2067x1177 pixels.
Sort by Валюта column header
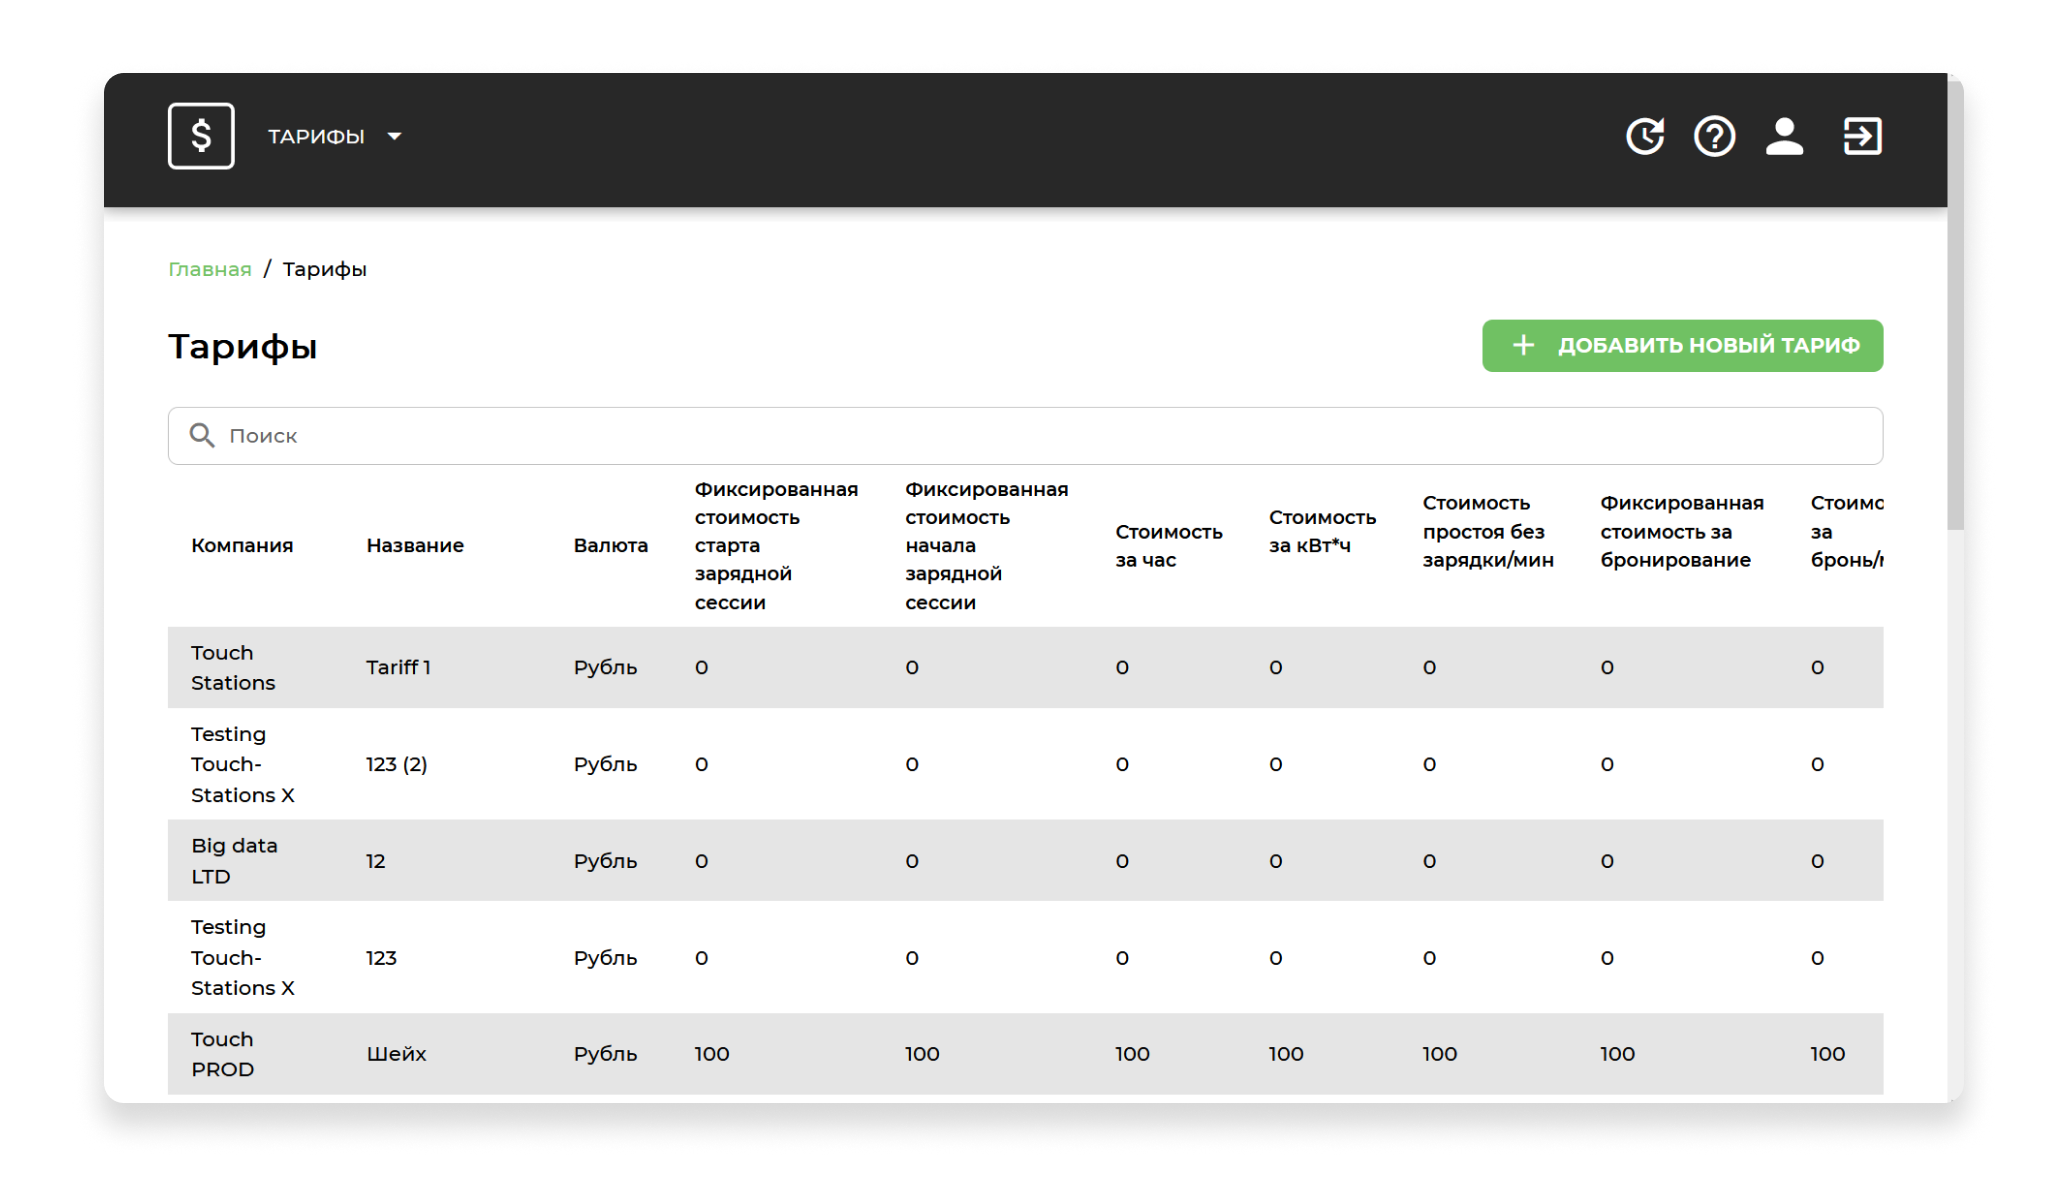(x=611, y=546)
